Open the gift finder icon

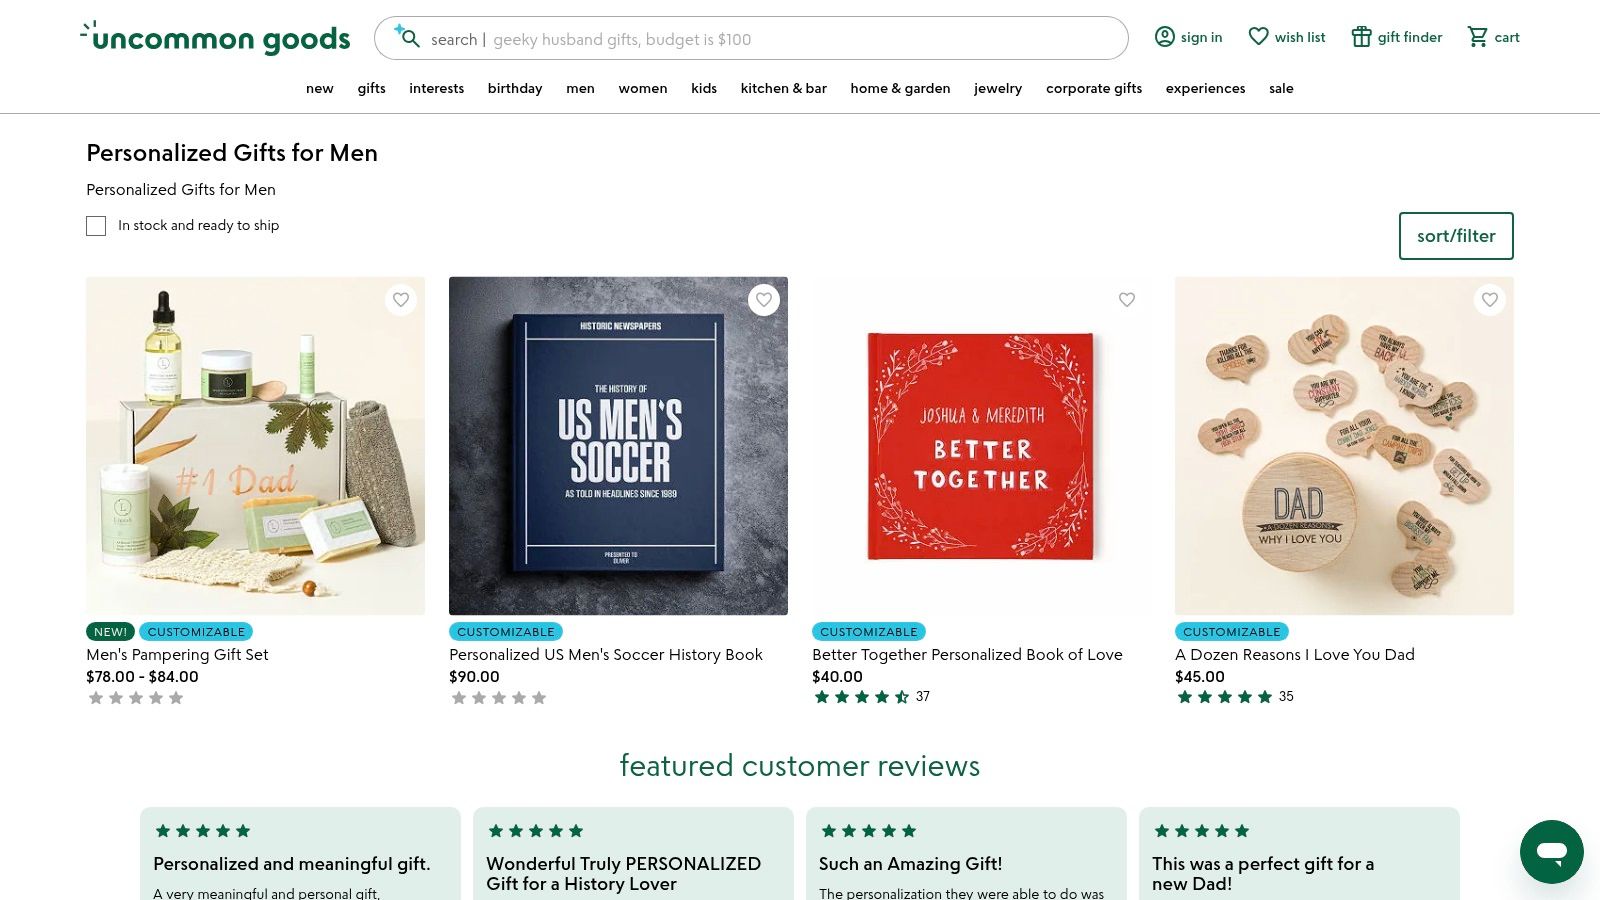1361,36
